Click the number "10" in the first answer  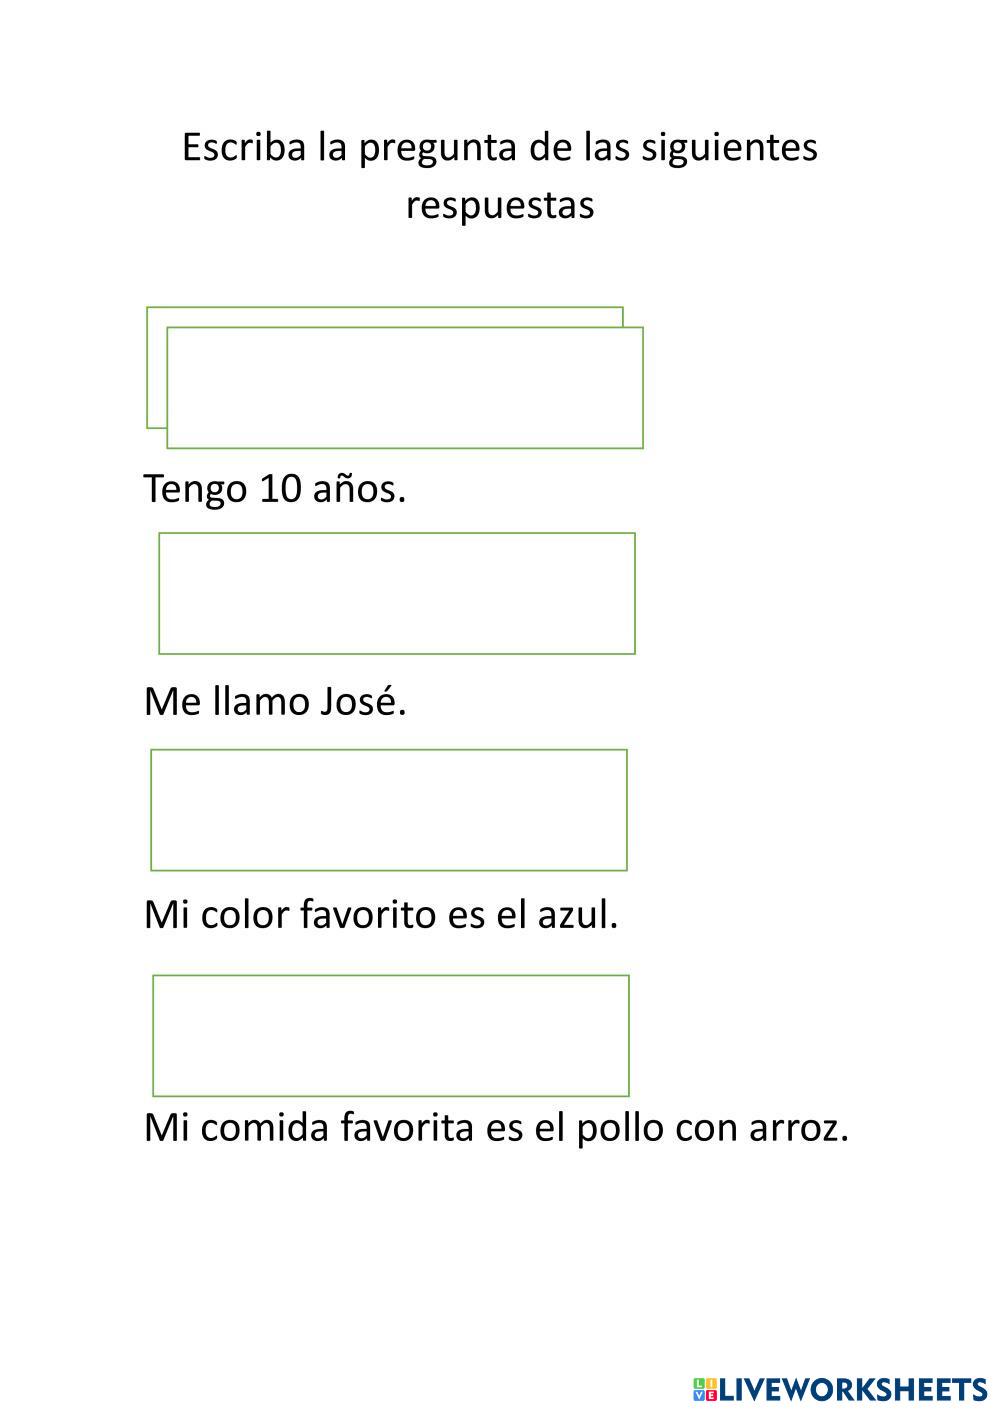pyautogui.click(x=280, y=489)
